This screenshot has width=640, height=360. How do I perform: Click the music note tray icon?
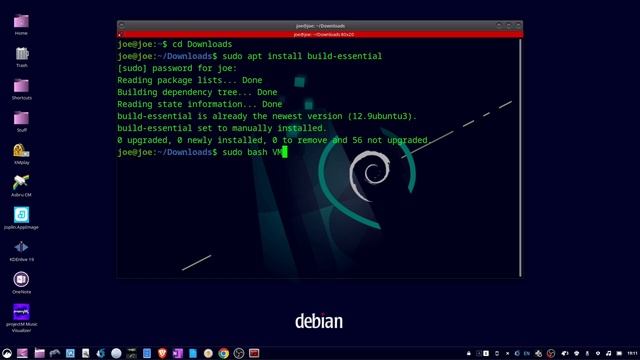(x=609, y=353)
